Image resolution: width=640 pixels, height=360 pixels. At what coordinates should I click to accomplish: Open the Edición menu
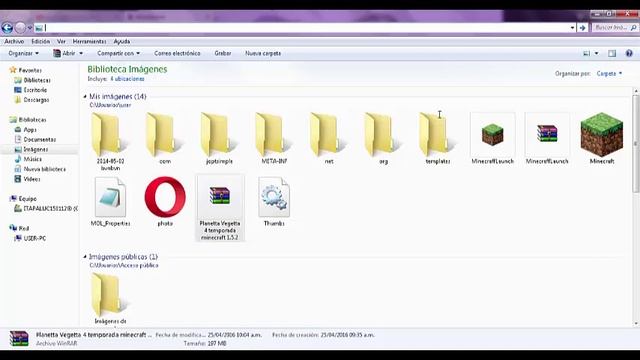click(40, 41)
